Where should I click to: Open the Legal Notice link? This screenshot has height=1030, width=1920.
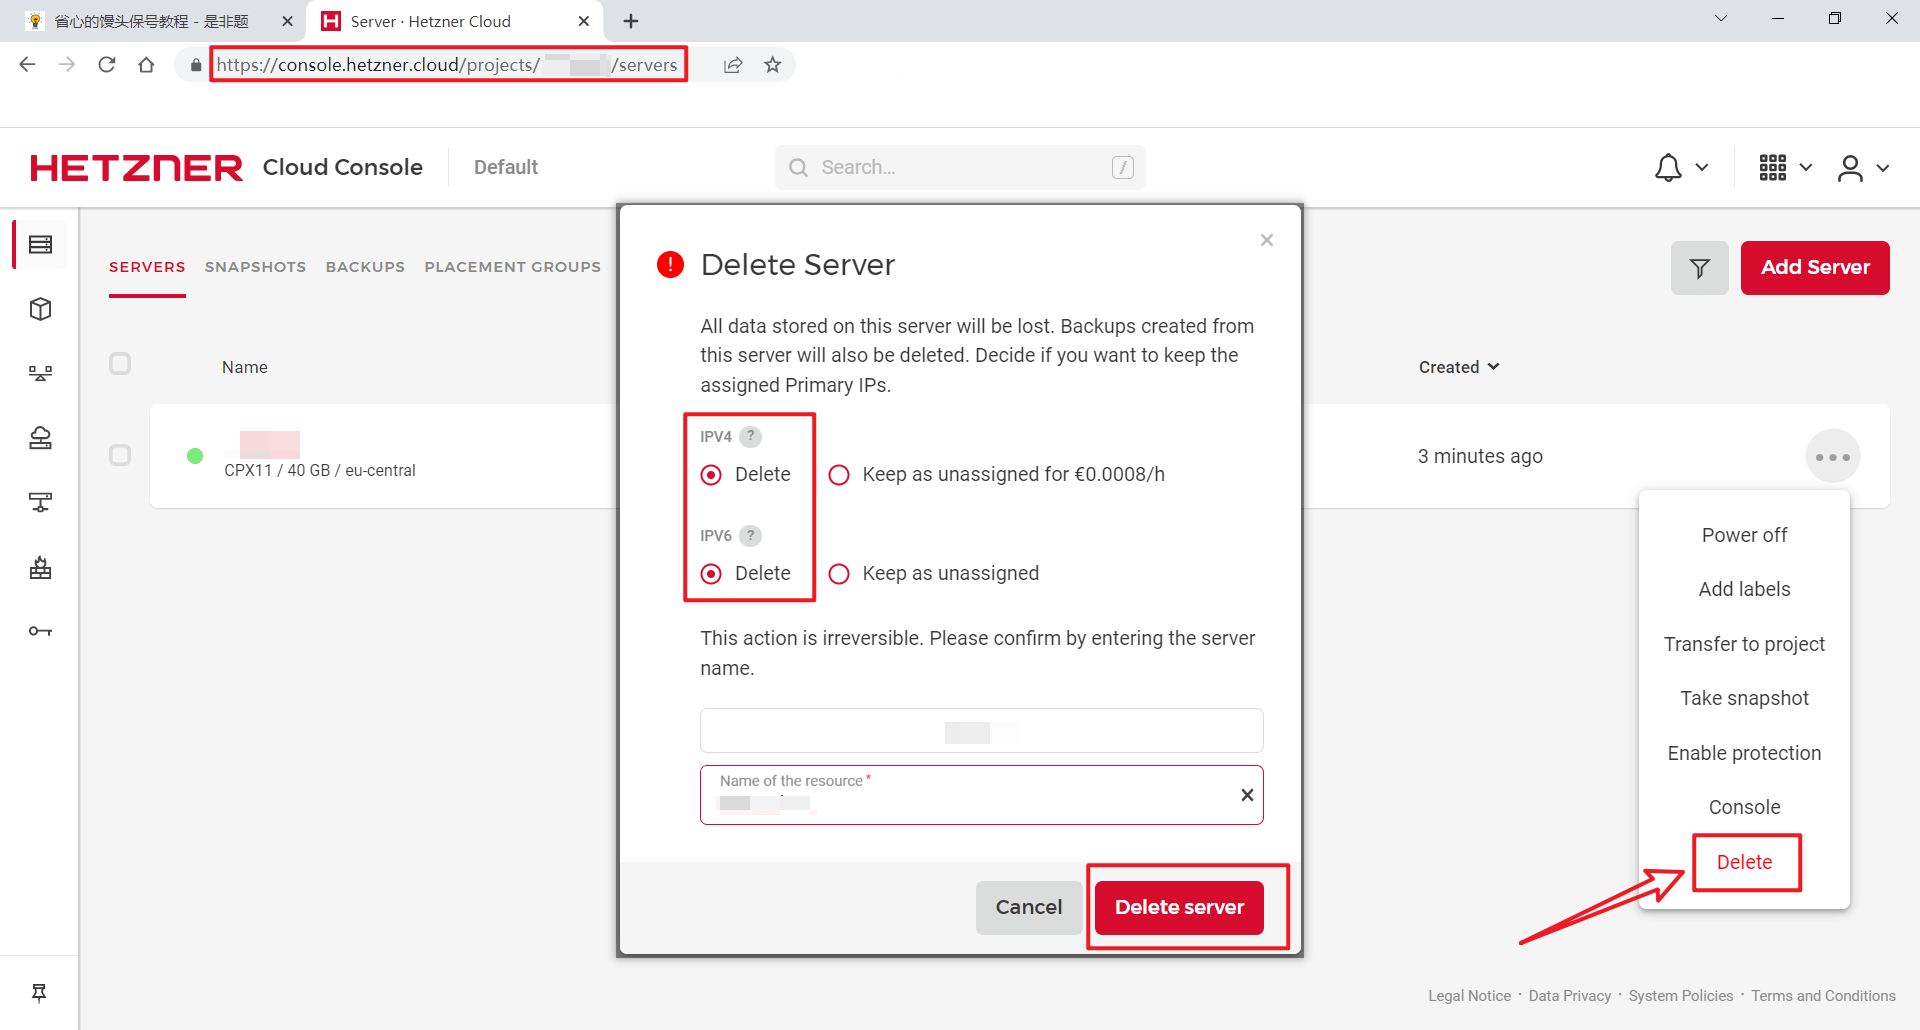tap(1469, 996)
